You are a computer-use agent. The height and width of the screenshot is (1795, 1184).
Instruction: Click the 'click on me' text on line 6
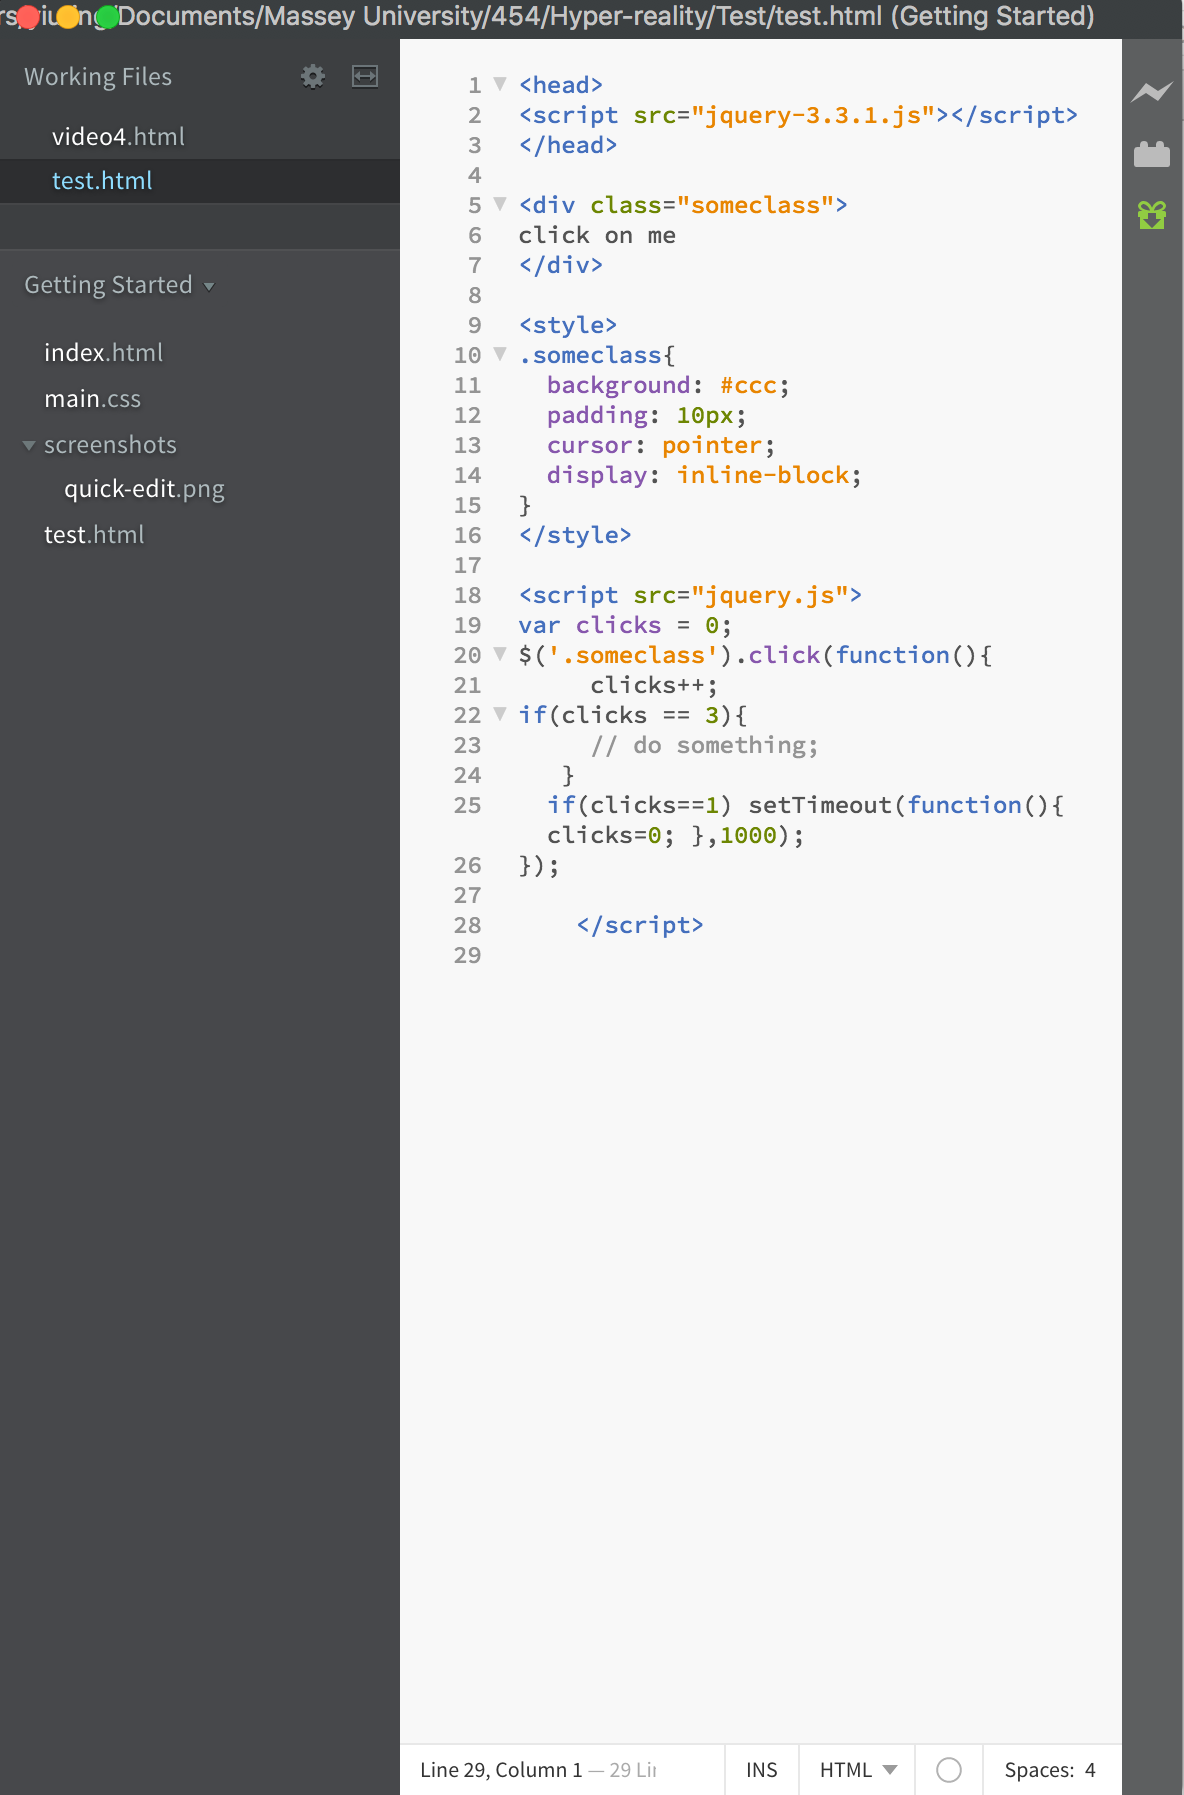pyautogui.click(x=597, y=236)
